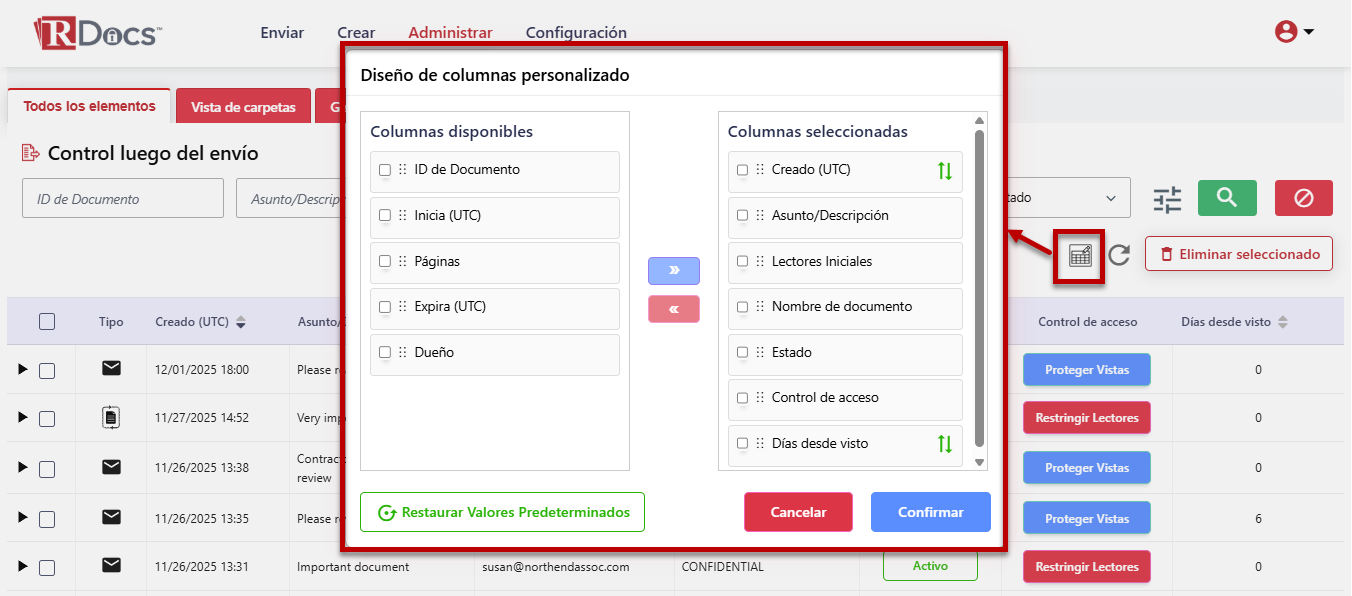Open the Administrar menu
1352x596 pixels.
pyautogui.click(x=450, y=32)
